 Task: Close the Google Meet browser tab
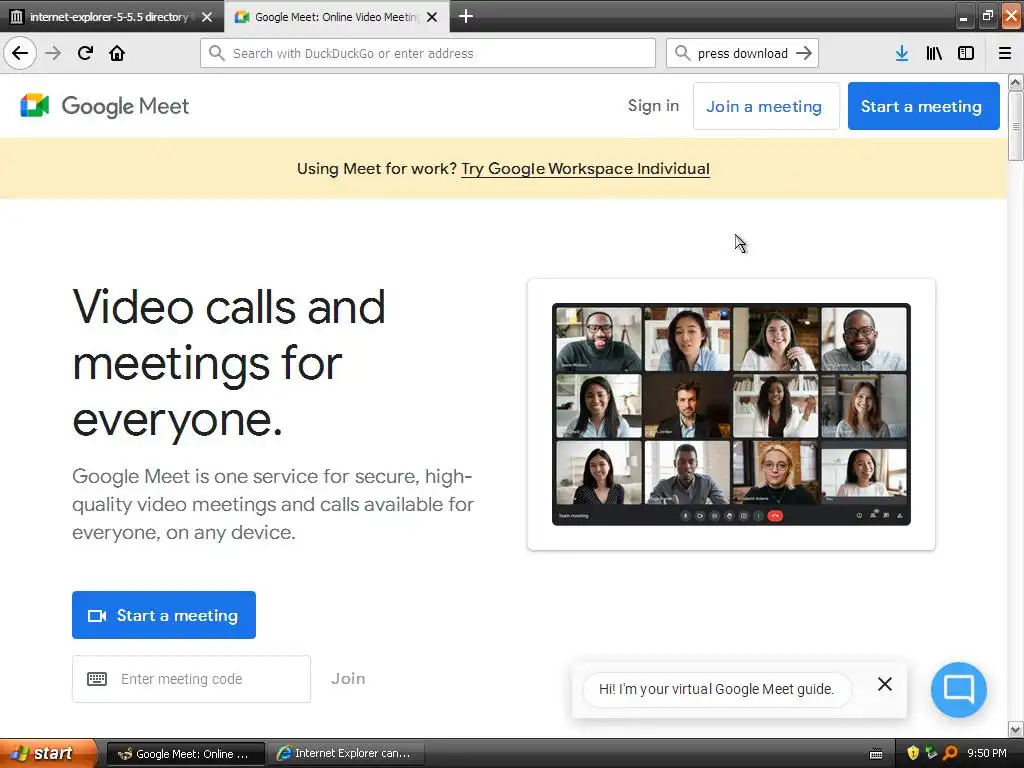(x=432, y=17)
